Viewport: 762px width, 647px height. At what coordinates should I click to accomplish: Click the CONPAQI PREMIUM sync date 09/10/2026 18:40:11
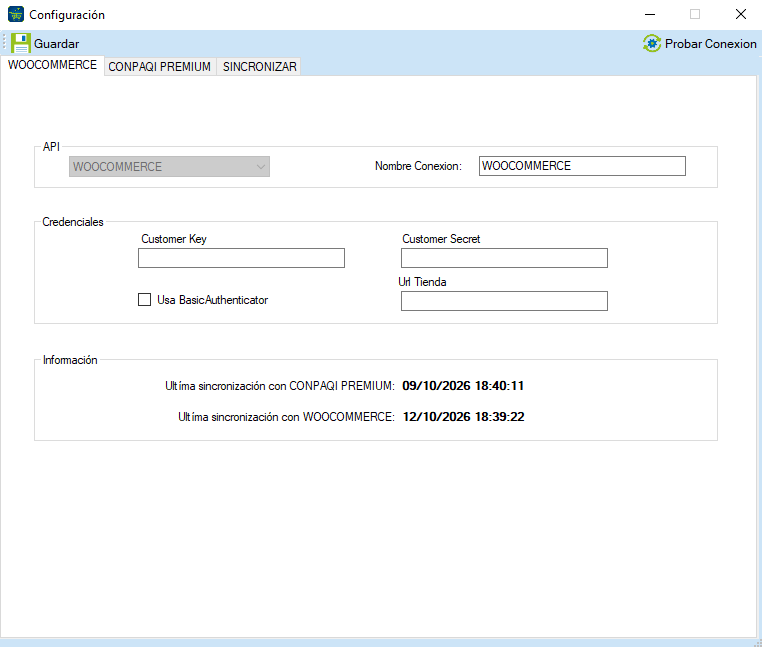pos(463,386)
